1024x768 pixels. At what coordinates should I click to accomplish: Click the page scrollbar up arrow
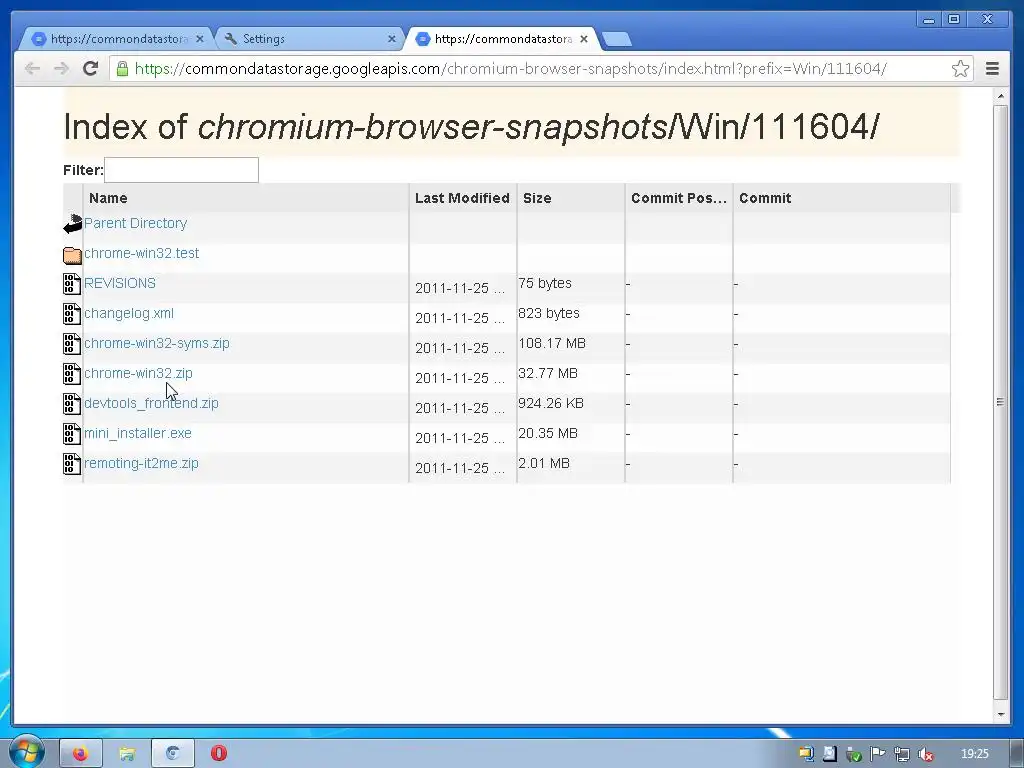click(1000, 97)
